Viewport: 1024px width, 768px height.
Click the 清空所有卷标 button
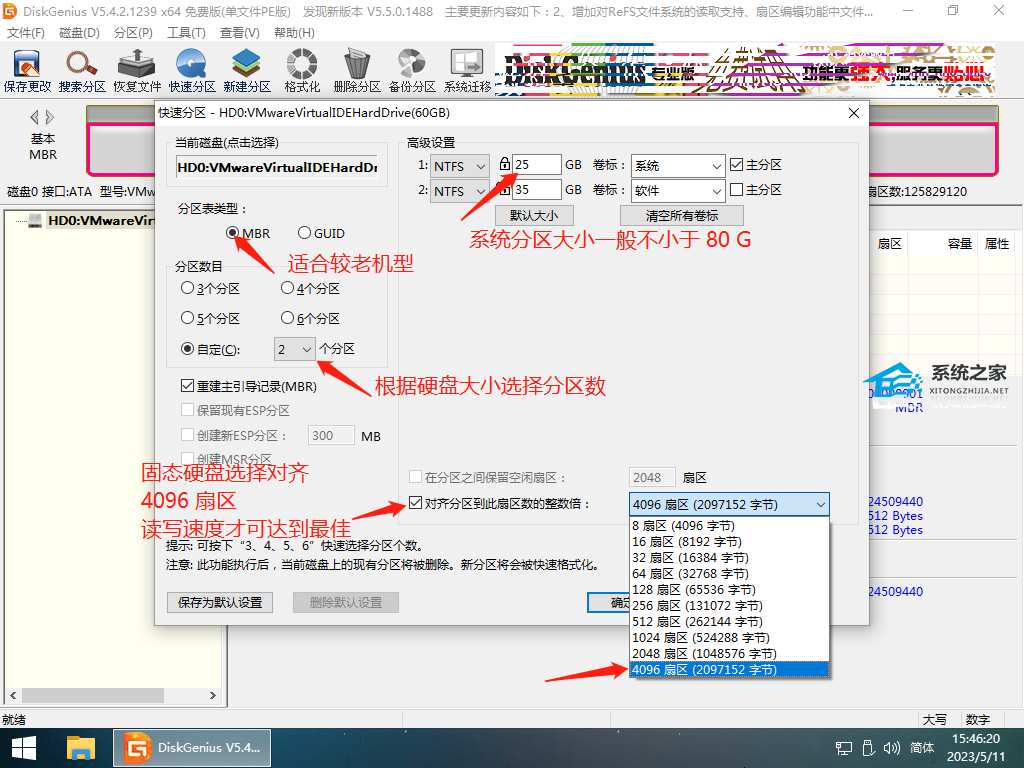(x=682, y=216)
